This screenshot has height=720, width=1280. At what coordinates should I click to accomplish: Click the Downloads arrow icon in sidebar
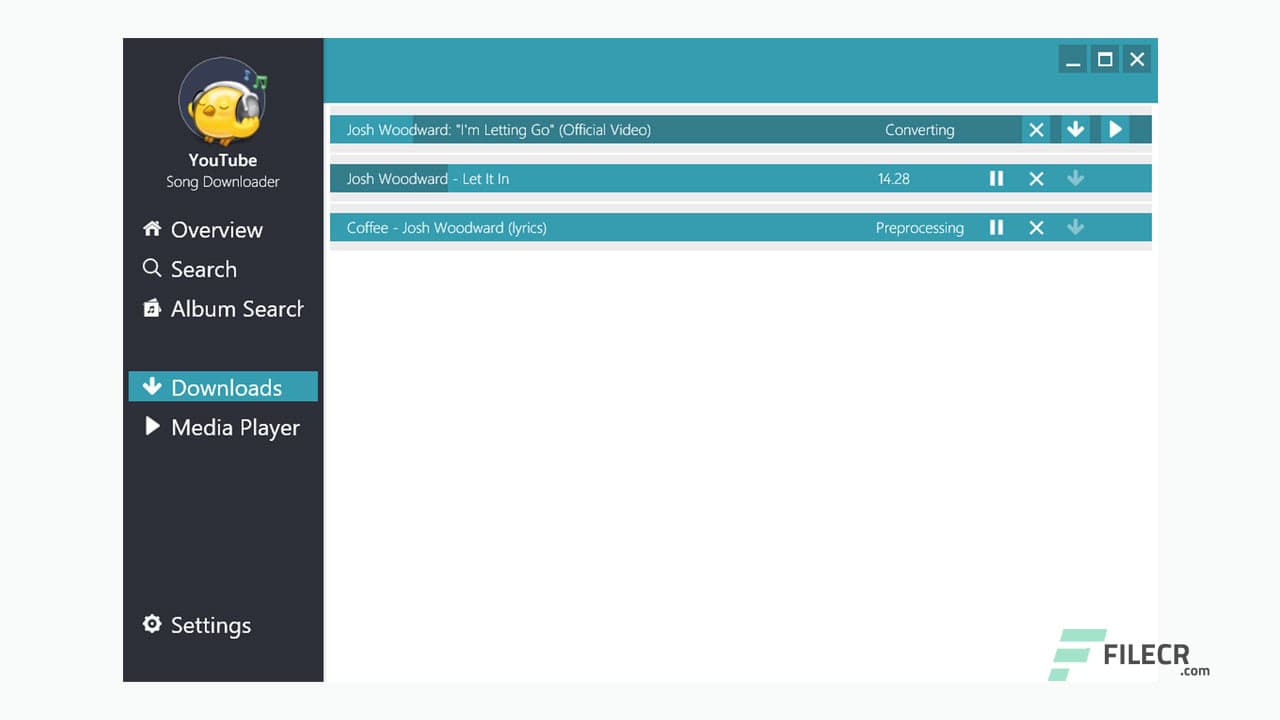pyautogui.click(x=152, y=386)
